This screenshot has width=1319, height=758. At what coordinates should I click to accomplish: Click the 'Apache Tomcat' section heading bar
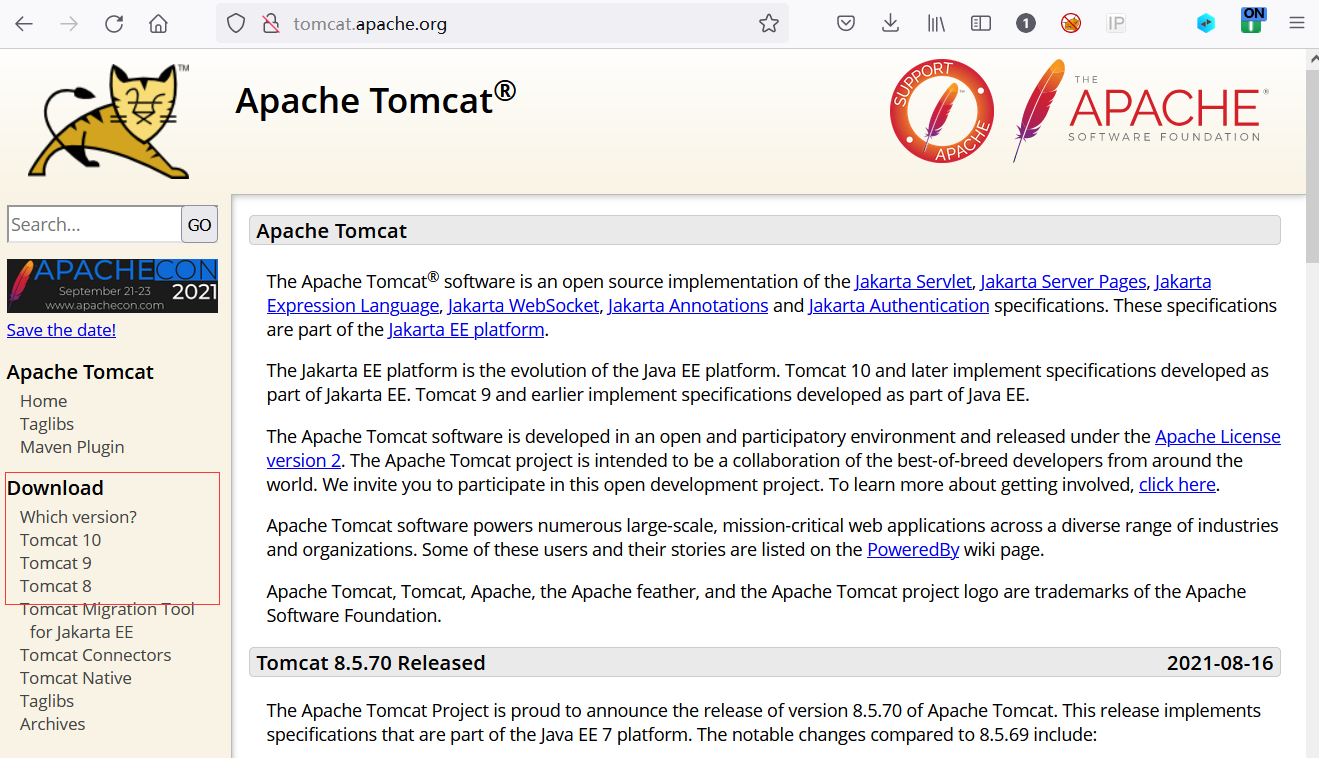tap(765, 231)
